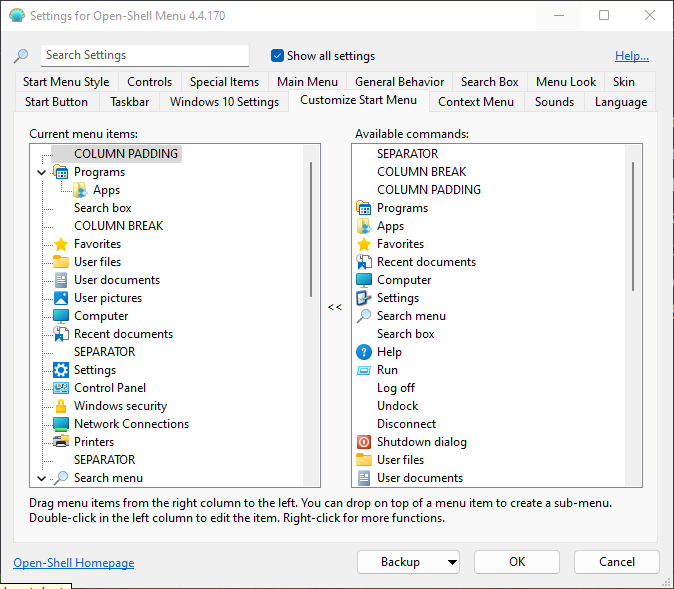Visit the Open-Shell Homepage link
Viewport: 674px width, 589px height.
[x=74, y=563]
